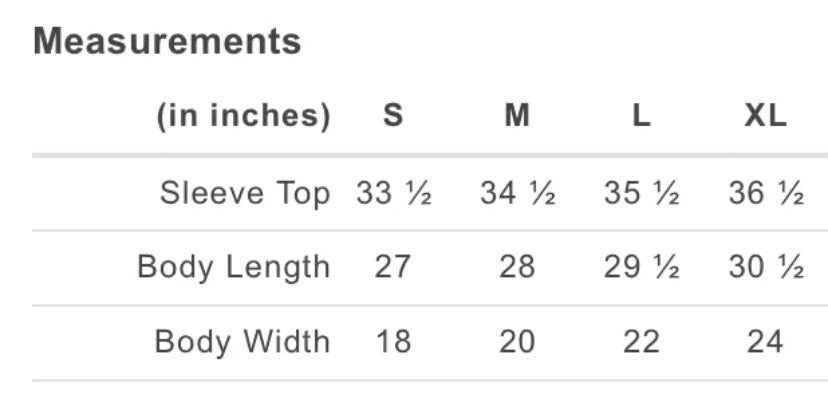Click Sleeve Top value 33 ½ for S
This screenshot has width=828, height=413.
393,194
